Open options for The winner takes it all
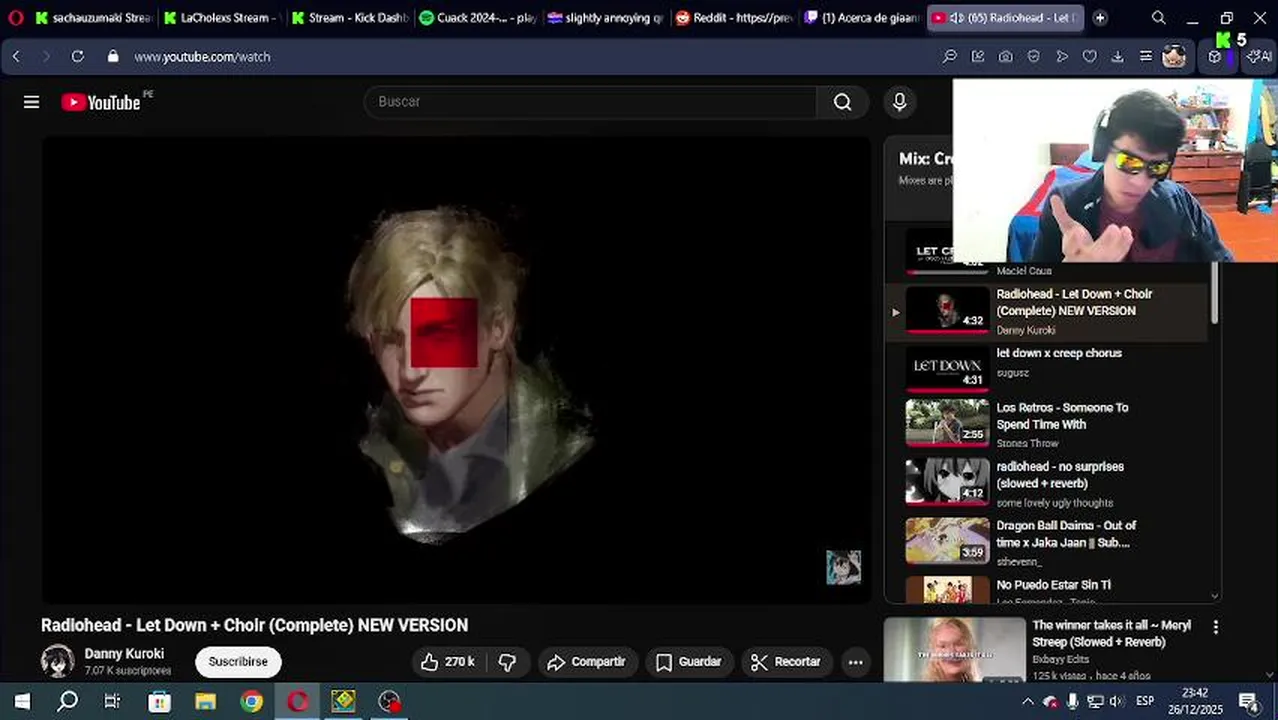 pos(1215,628)
